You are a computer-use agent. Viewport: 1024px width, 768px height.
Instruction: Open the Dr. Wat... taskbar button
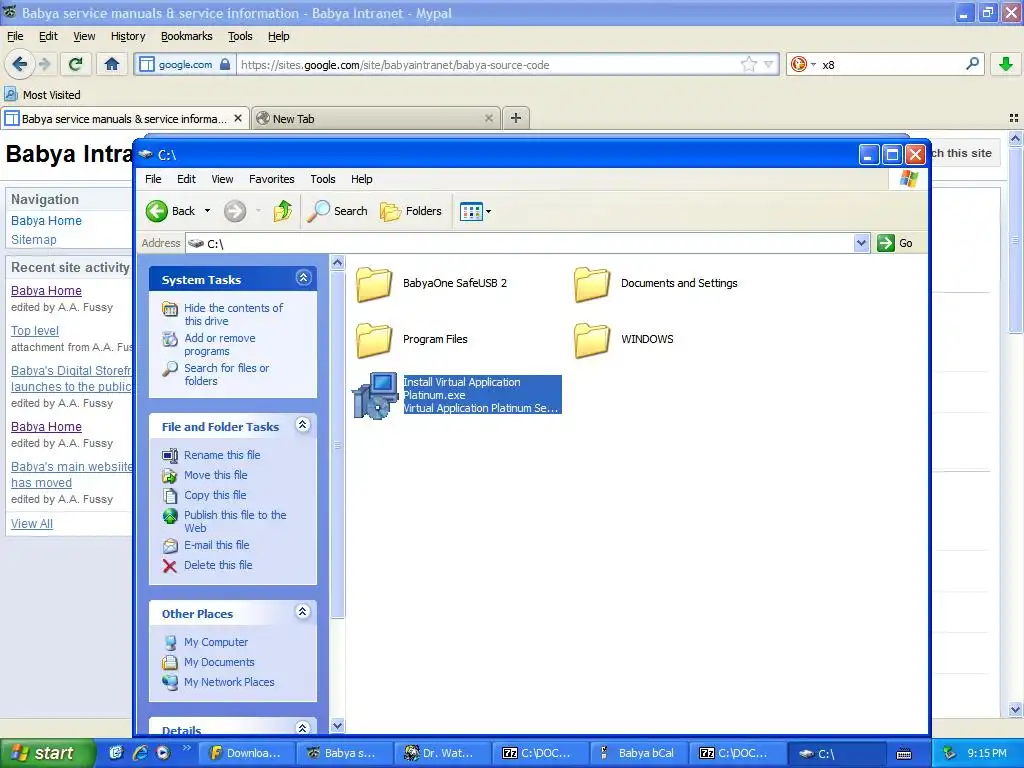(441, 753)
